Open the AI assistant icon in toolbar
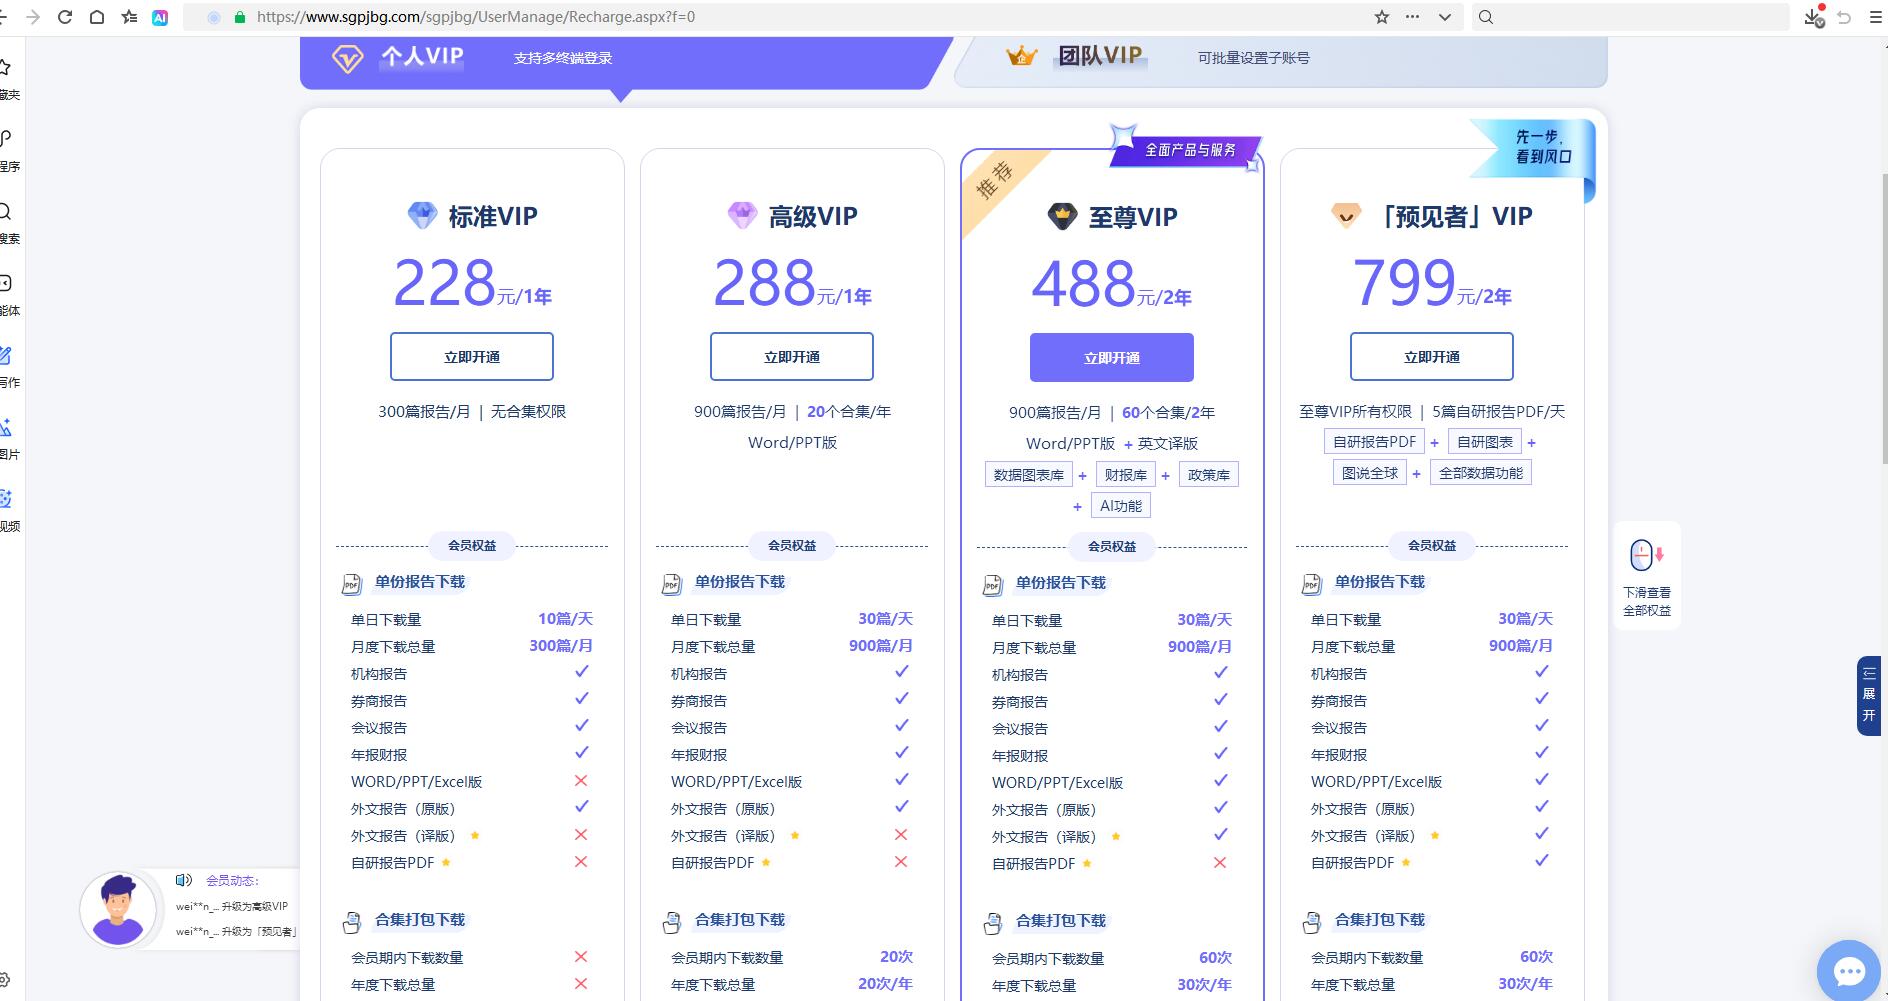Viewport: 1888px width, 1001px height. [160, 17]
